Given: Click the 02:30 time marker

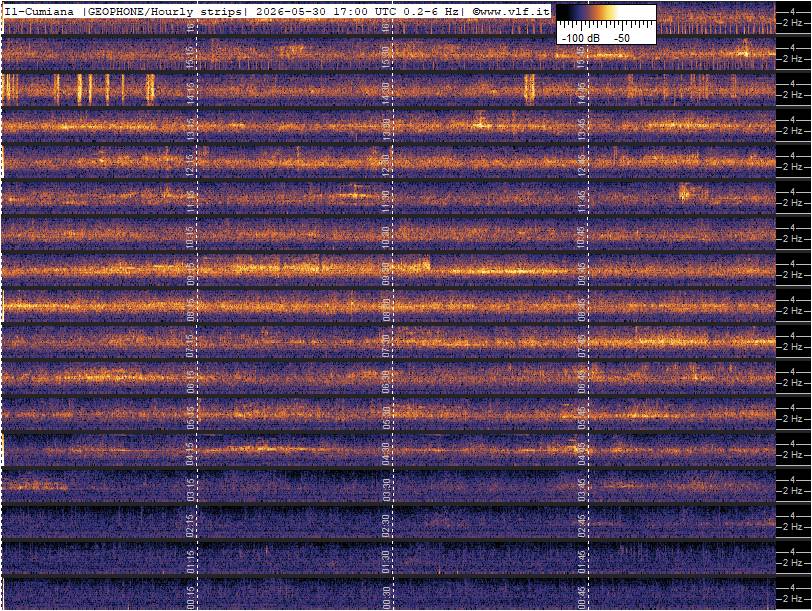Looking at the screenshot, I should [x=386, y=525].
